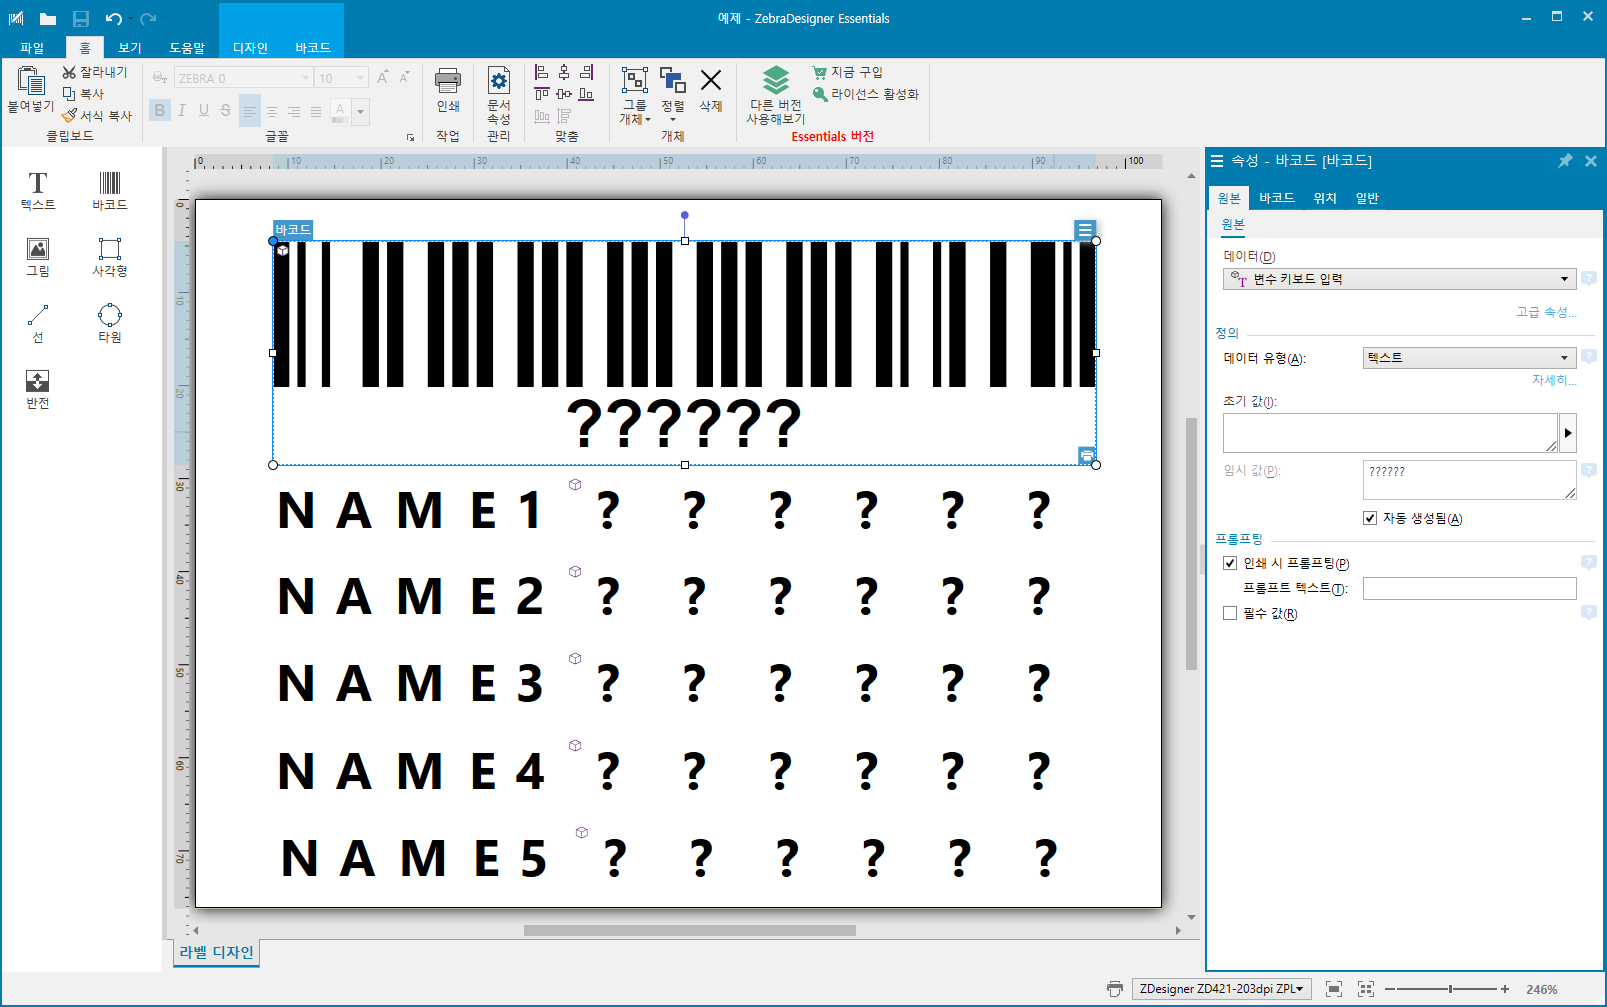Screen dimensions: 1607x1007
Task: Click the 지금 구입 button
Action: pos(847,72)
